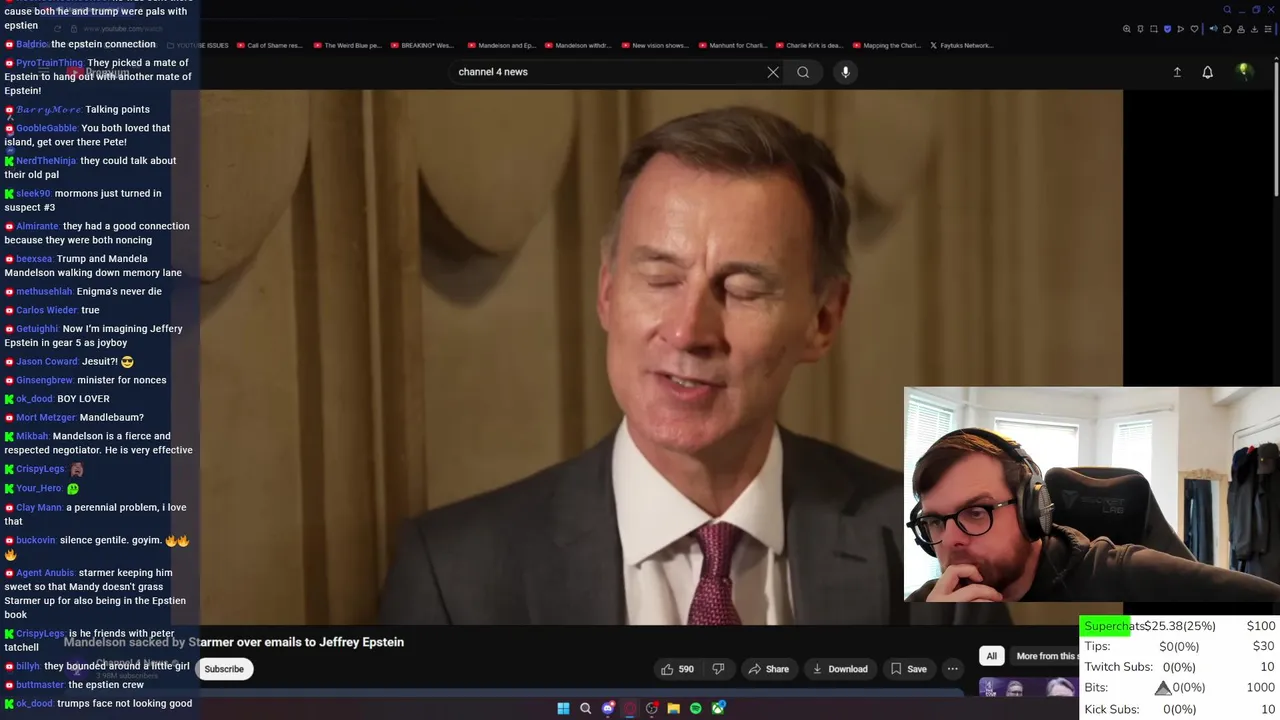Viewport: 1280px width, 720px height.
Task: Take a snapshot with the browser crop icon
Action: pos(1154,29)
